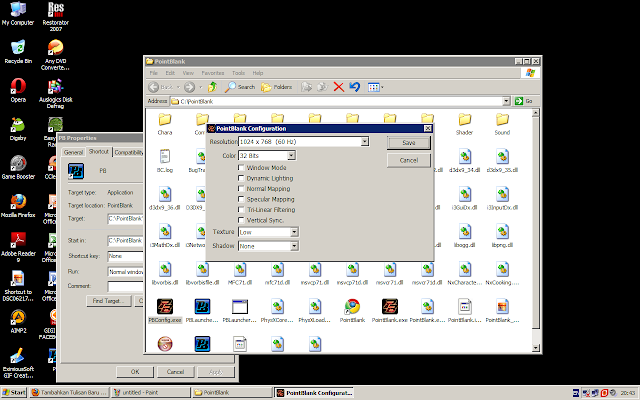Cancel the PointBlank Configuration dialog
This screenshot has width=640, height=400.
(x=409, y=160)
